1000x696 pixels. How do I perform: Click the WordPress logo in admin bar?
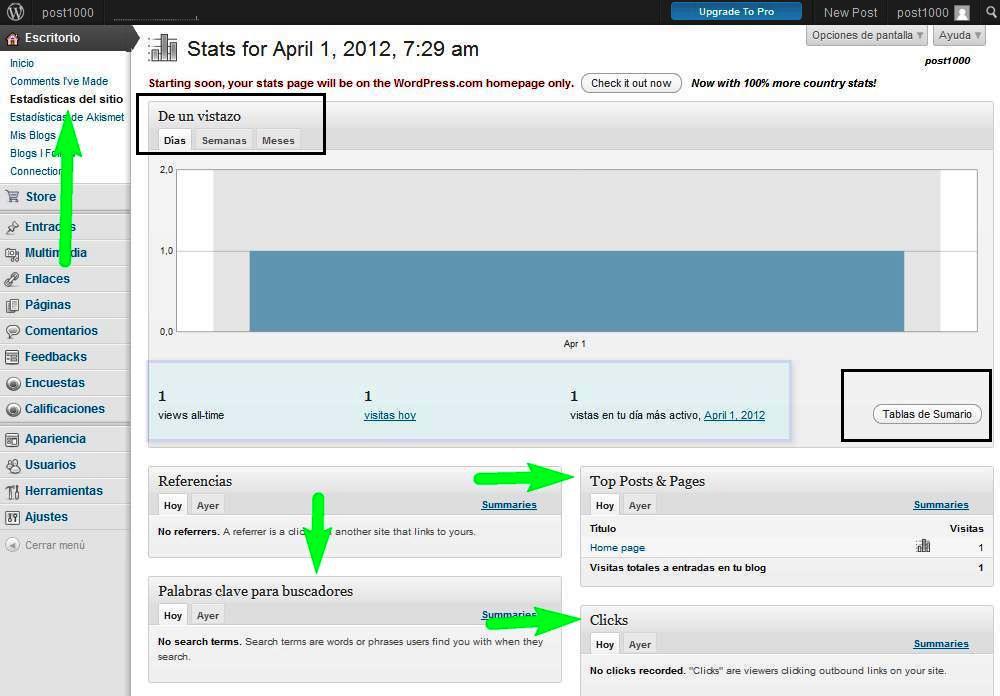pos(15,12)
